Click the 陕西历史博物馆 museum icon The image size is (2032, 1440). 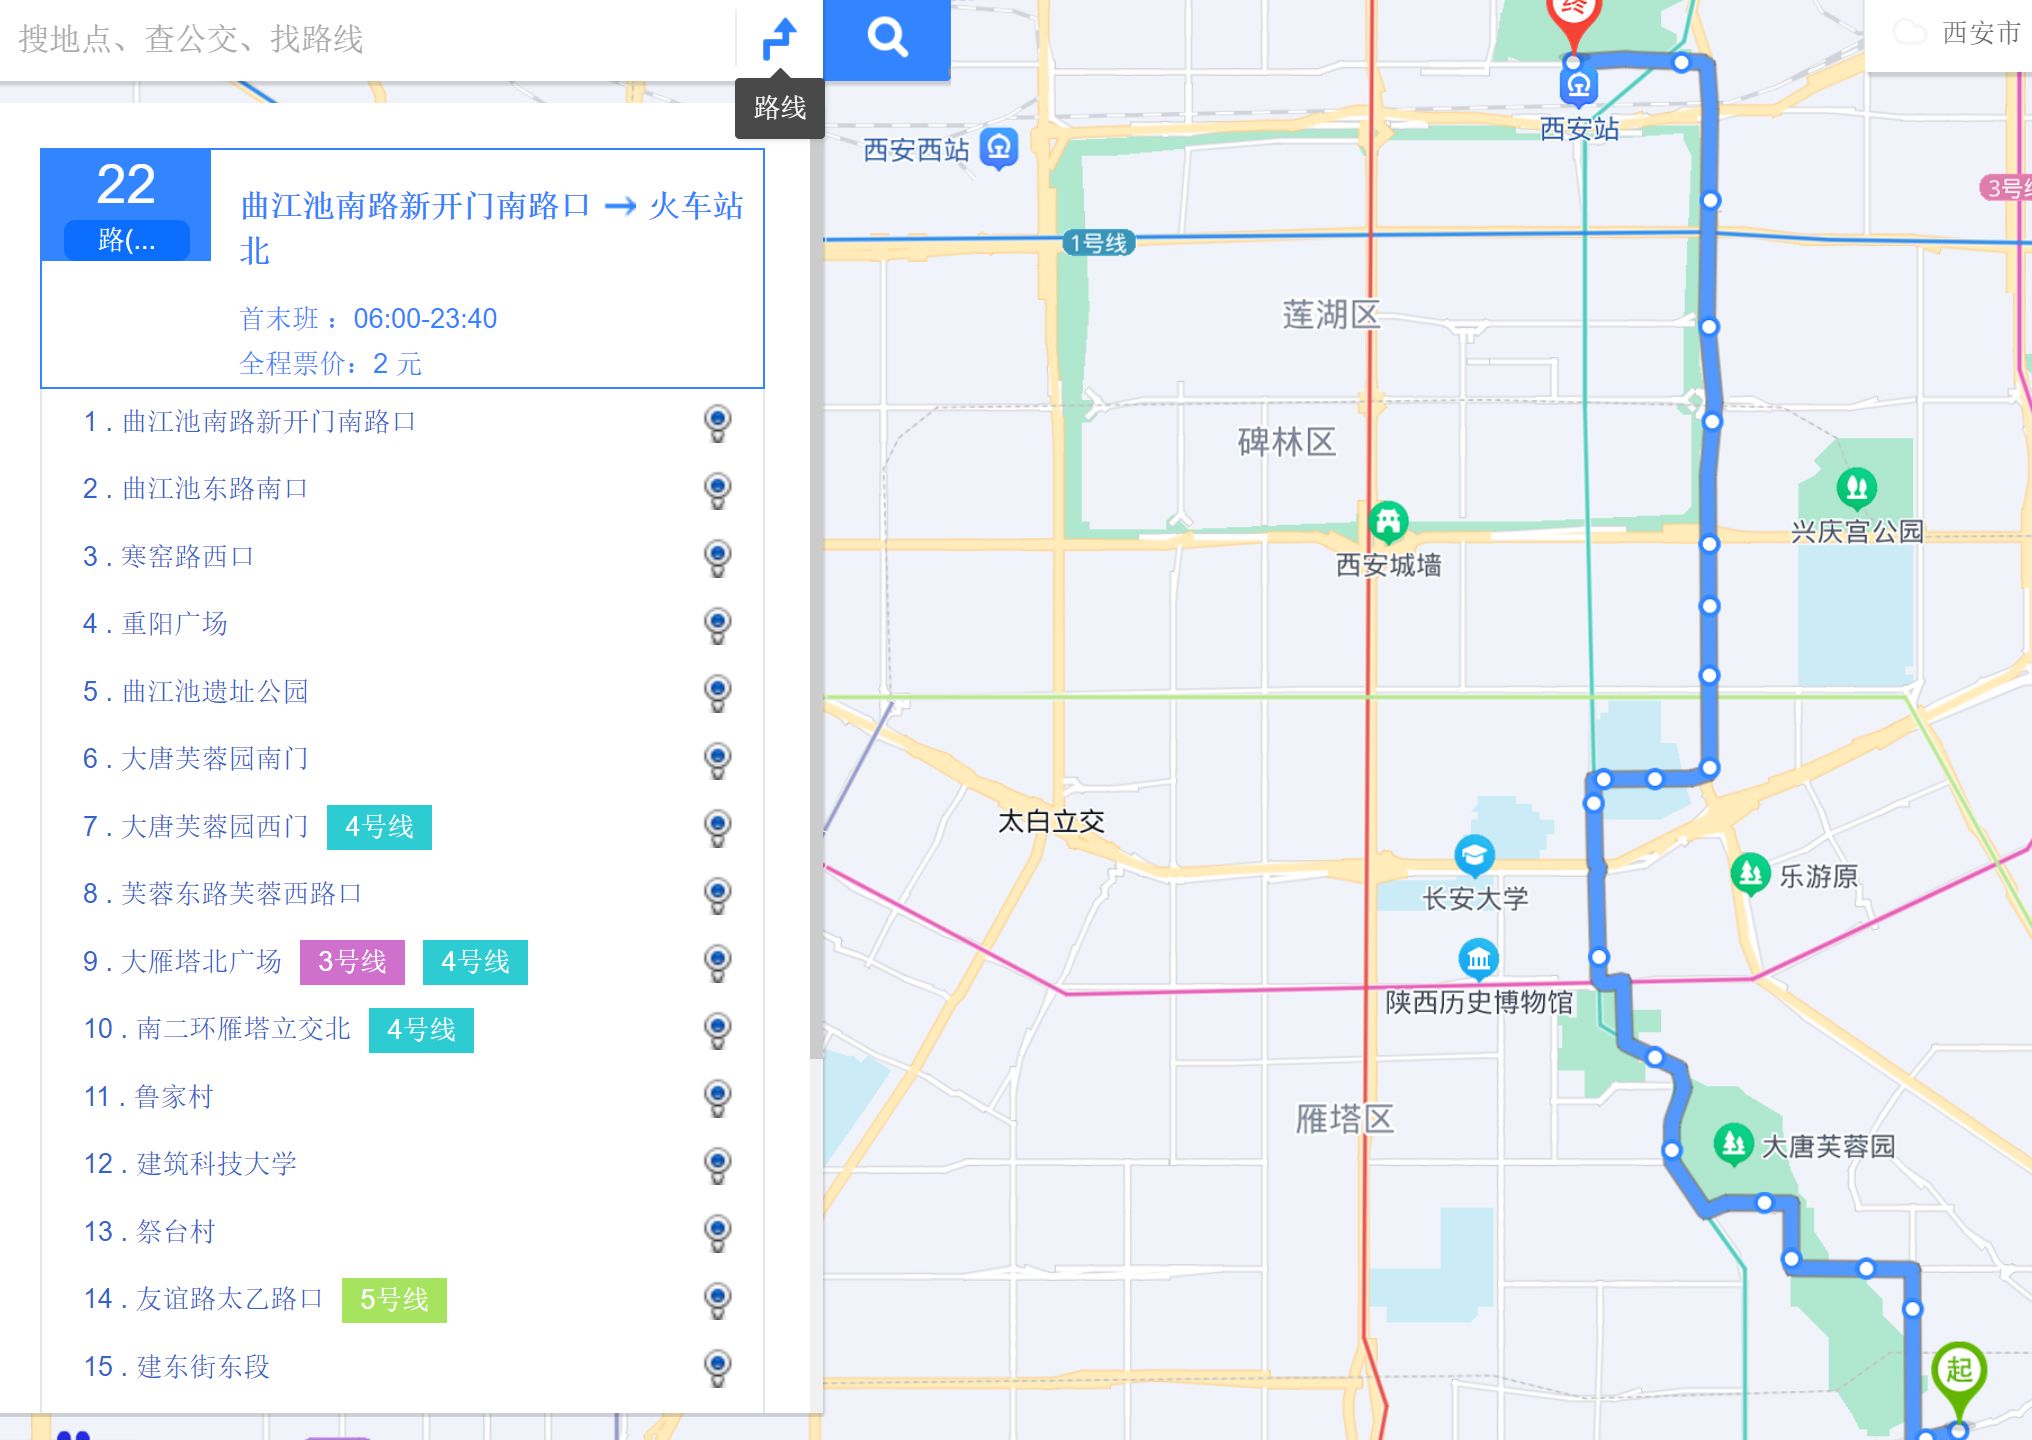click(1478, 959)
